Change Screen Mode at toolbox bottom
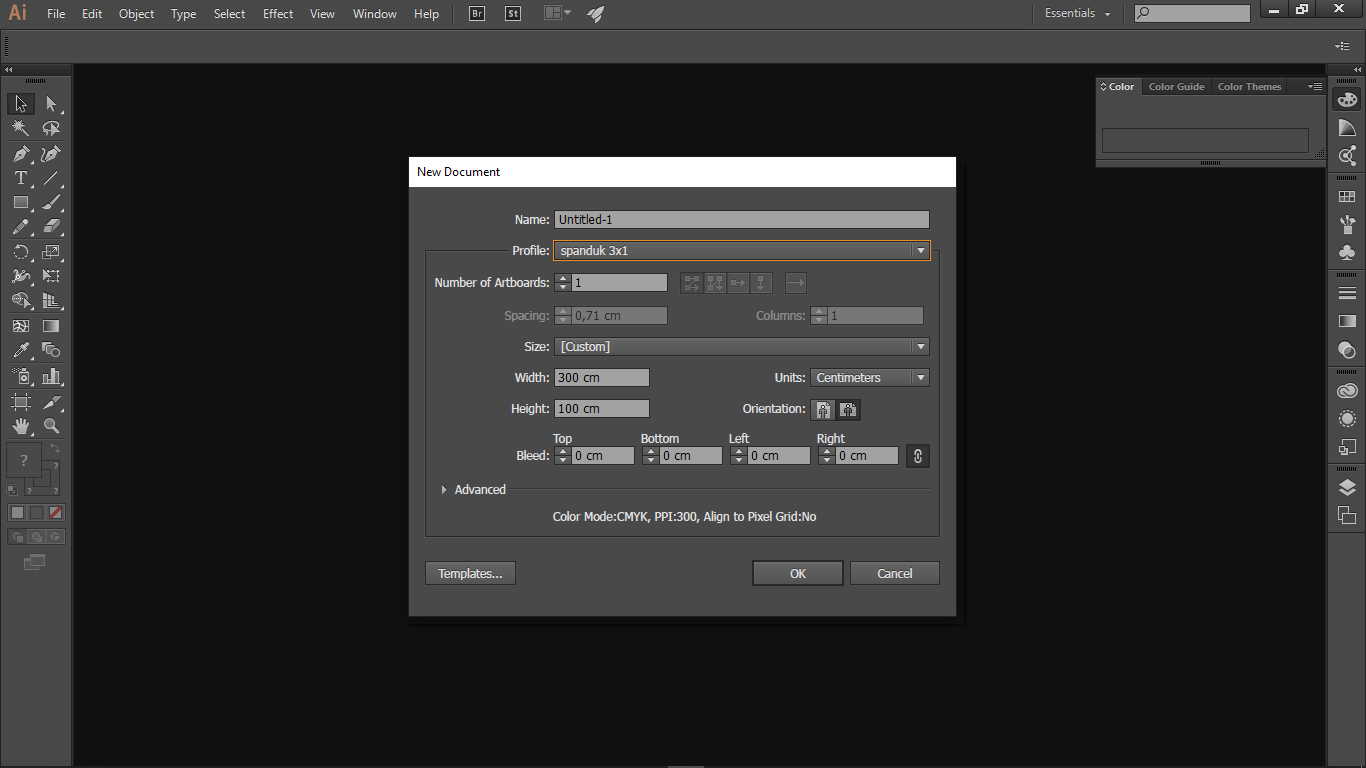The width and height of the screenshot is (1366, 768). 35,562
